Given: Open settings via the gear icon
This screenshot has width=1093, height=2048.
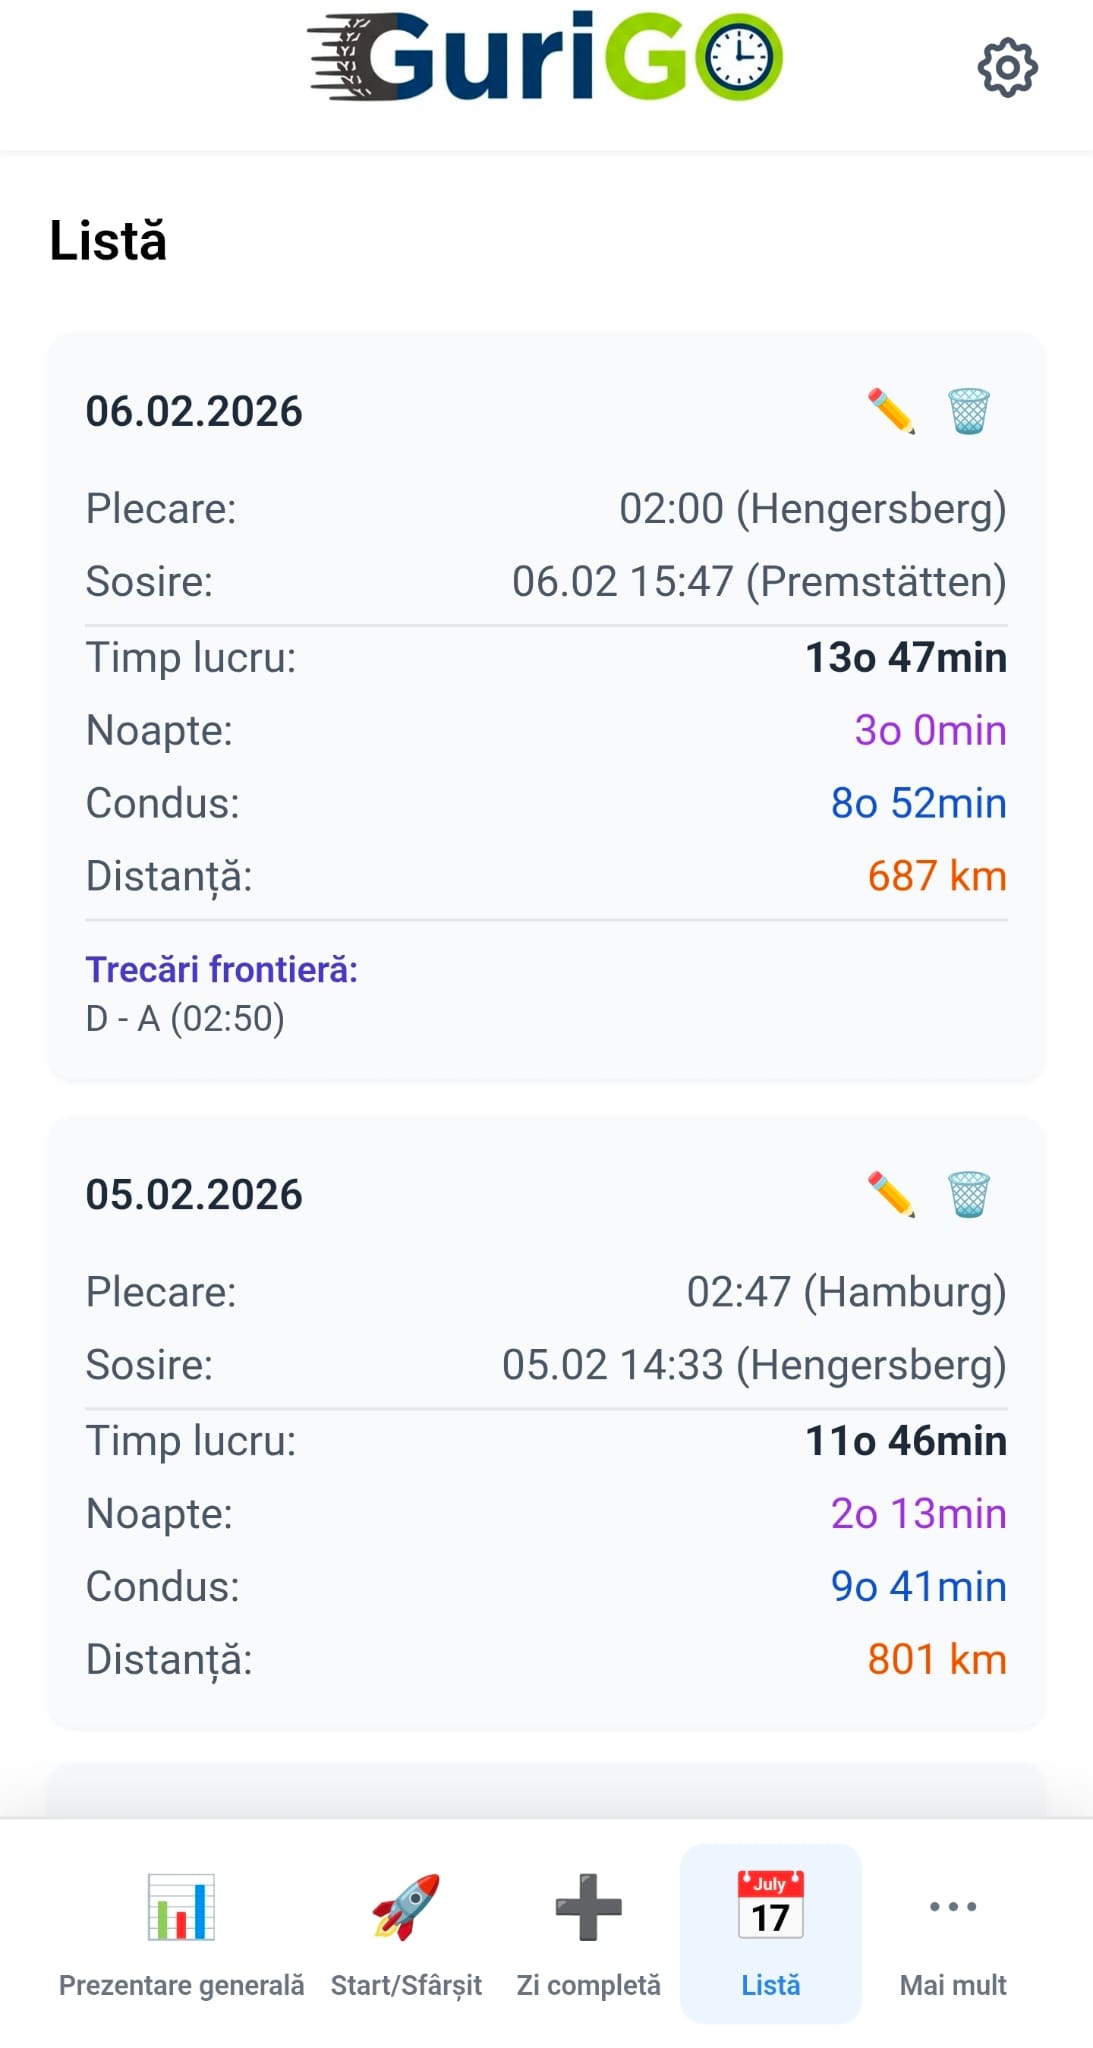Looking at the screenshot, I should pos(1007,68).
